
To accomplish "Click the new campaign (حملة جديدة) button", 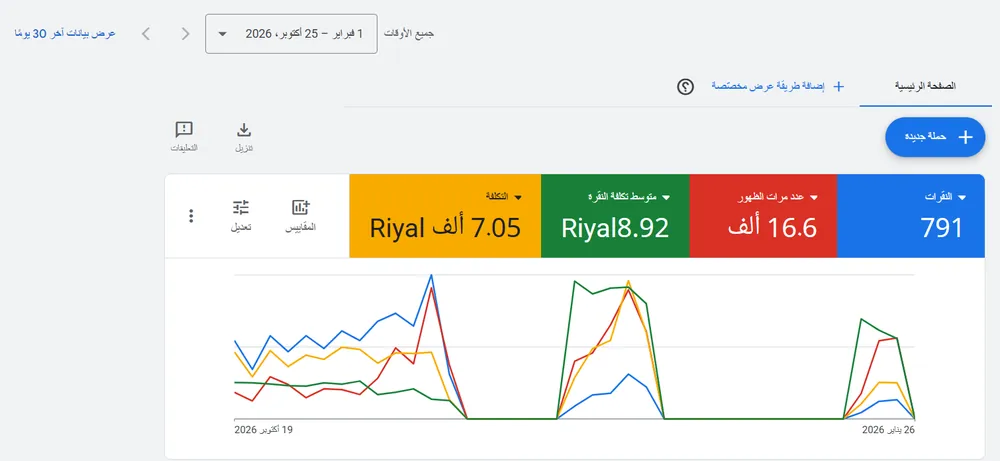I will (936, 136).
